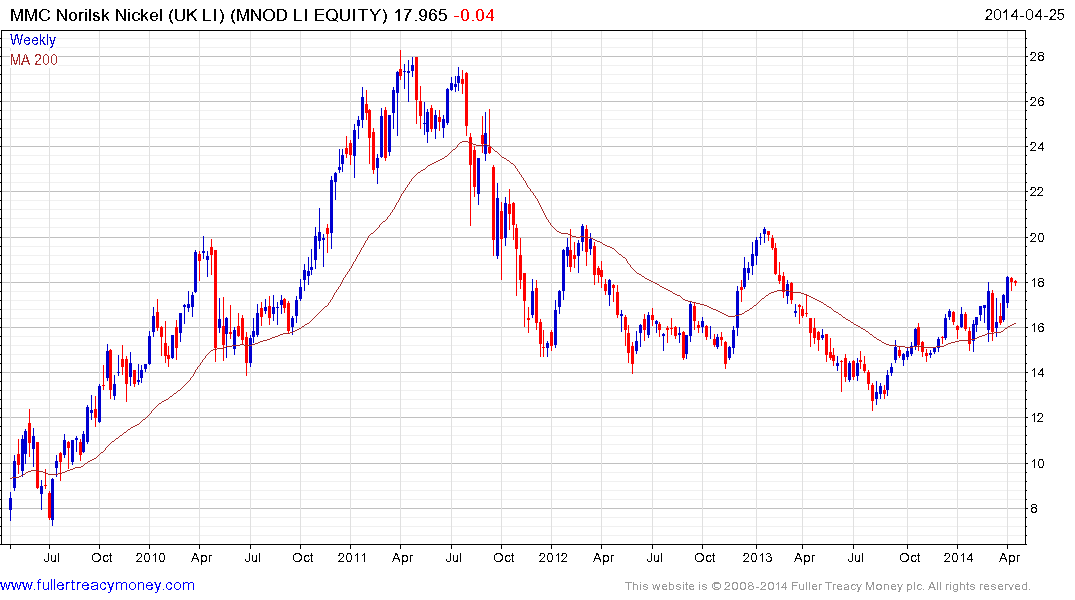Click the 10 price axis label
1075x600 pixels.
point(1037,464)
